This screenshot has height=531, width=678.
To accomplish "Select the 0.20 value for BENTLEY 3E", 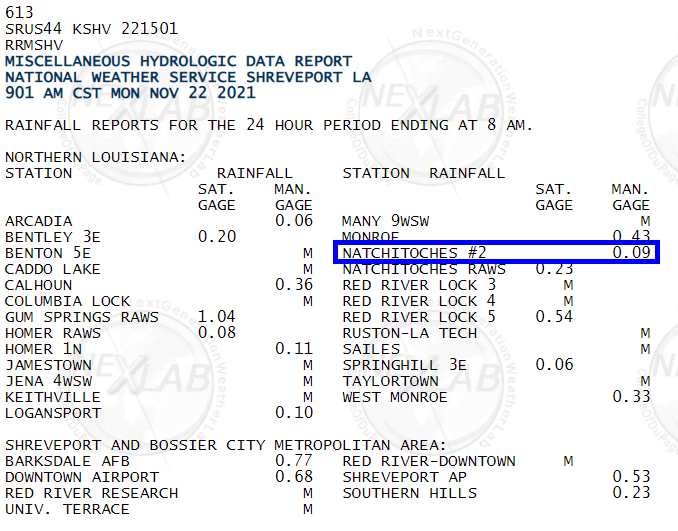I will point(217,237).
